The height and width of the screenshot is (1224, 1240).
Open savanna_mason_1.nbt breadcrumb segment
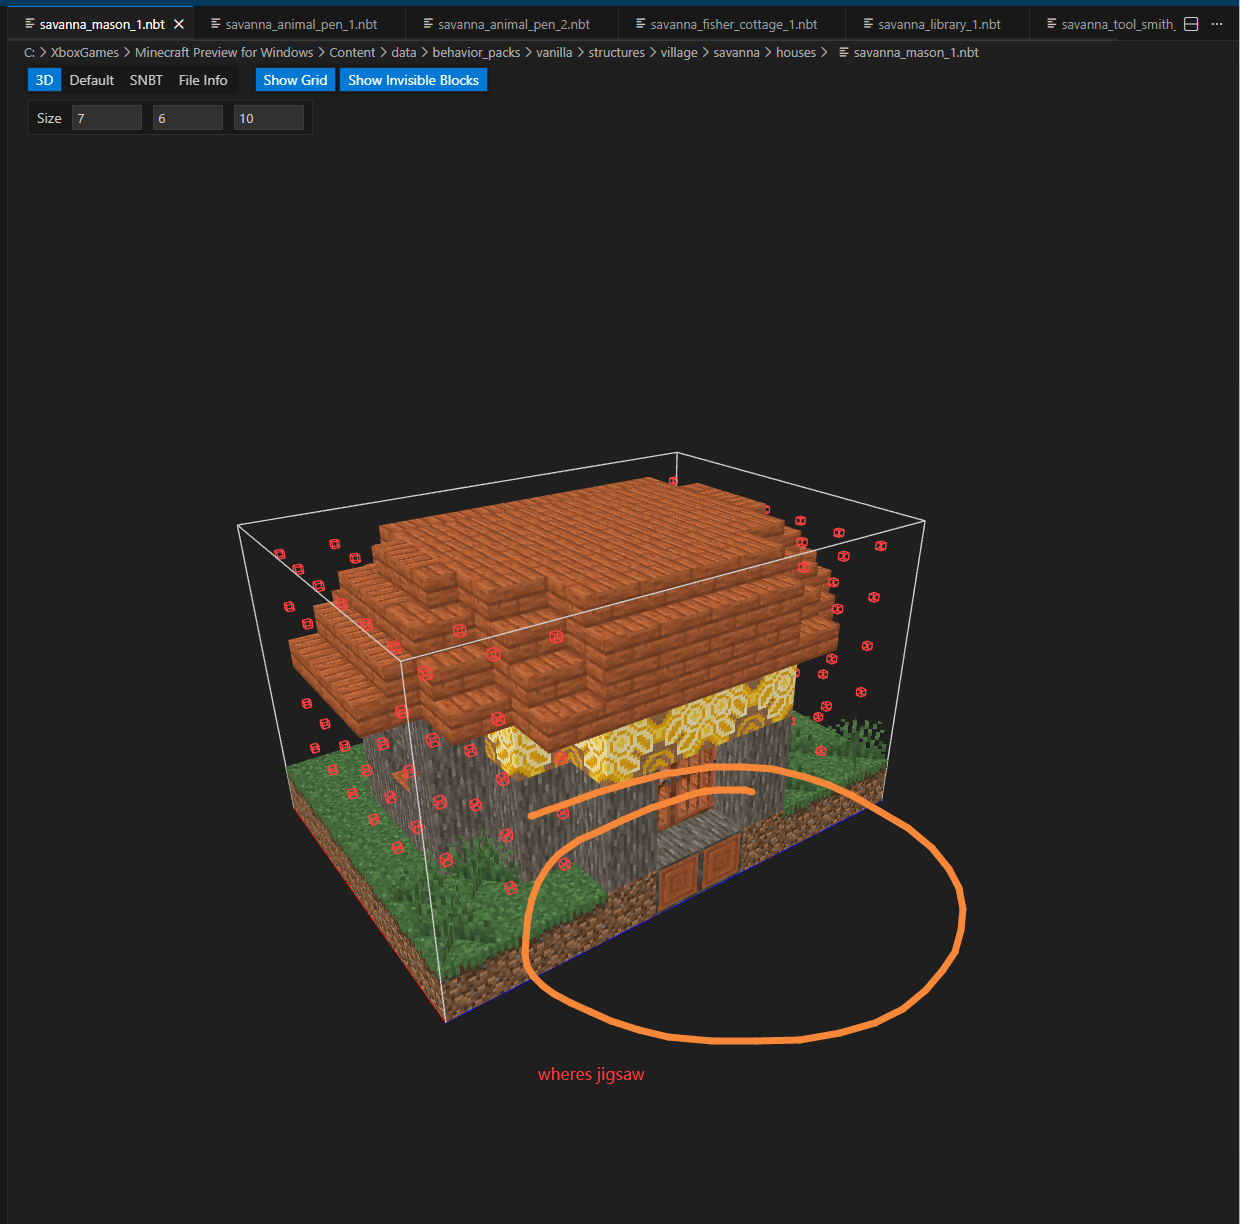coord(916,52)
